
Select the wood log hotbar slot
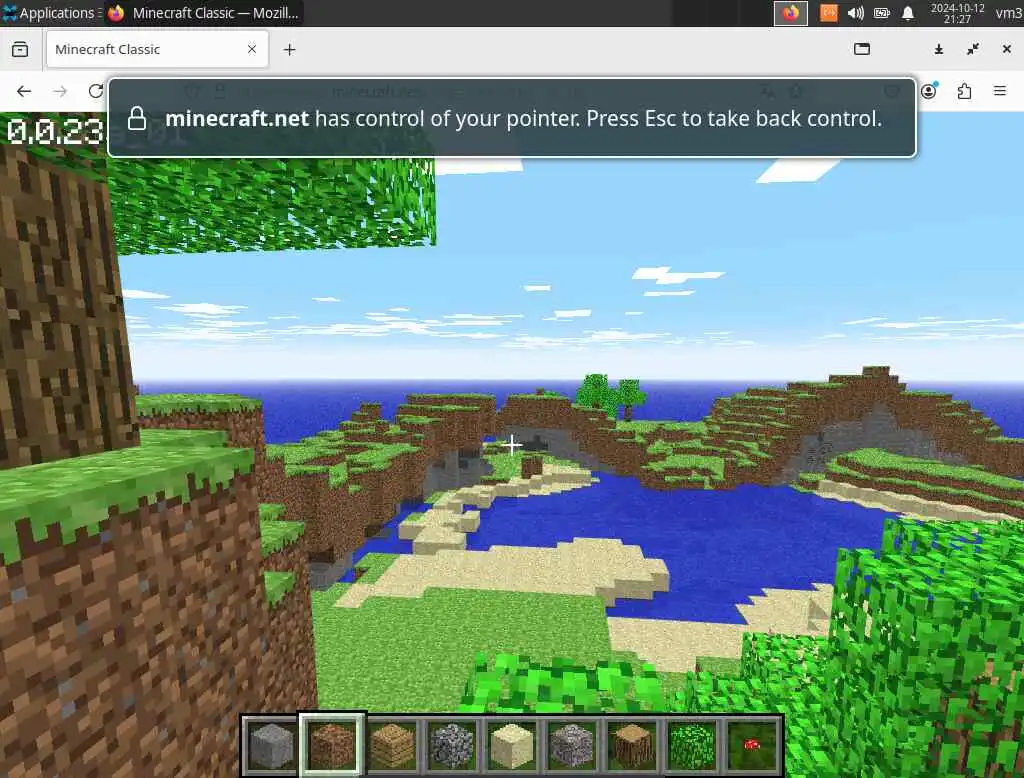[x=632, y=745]
